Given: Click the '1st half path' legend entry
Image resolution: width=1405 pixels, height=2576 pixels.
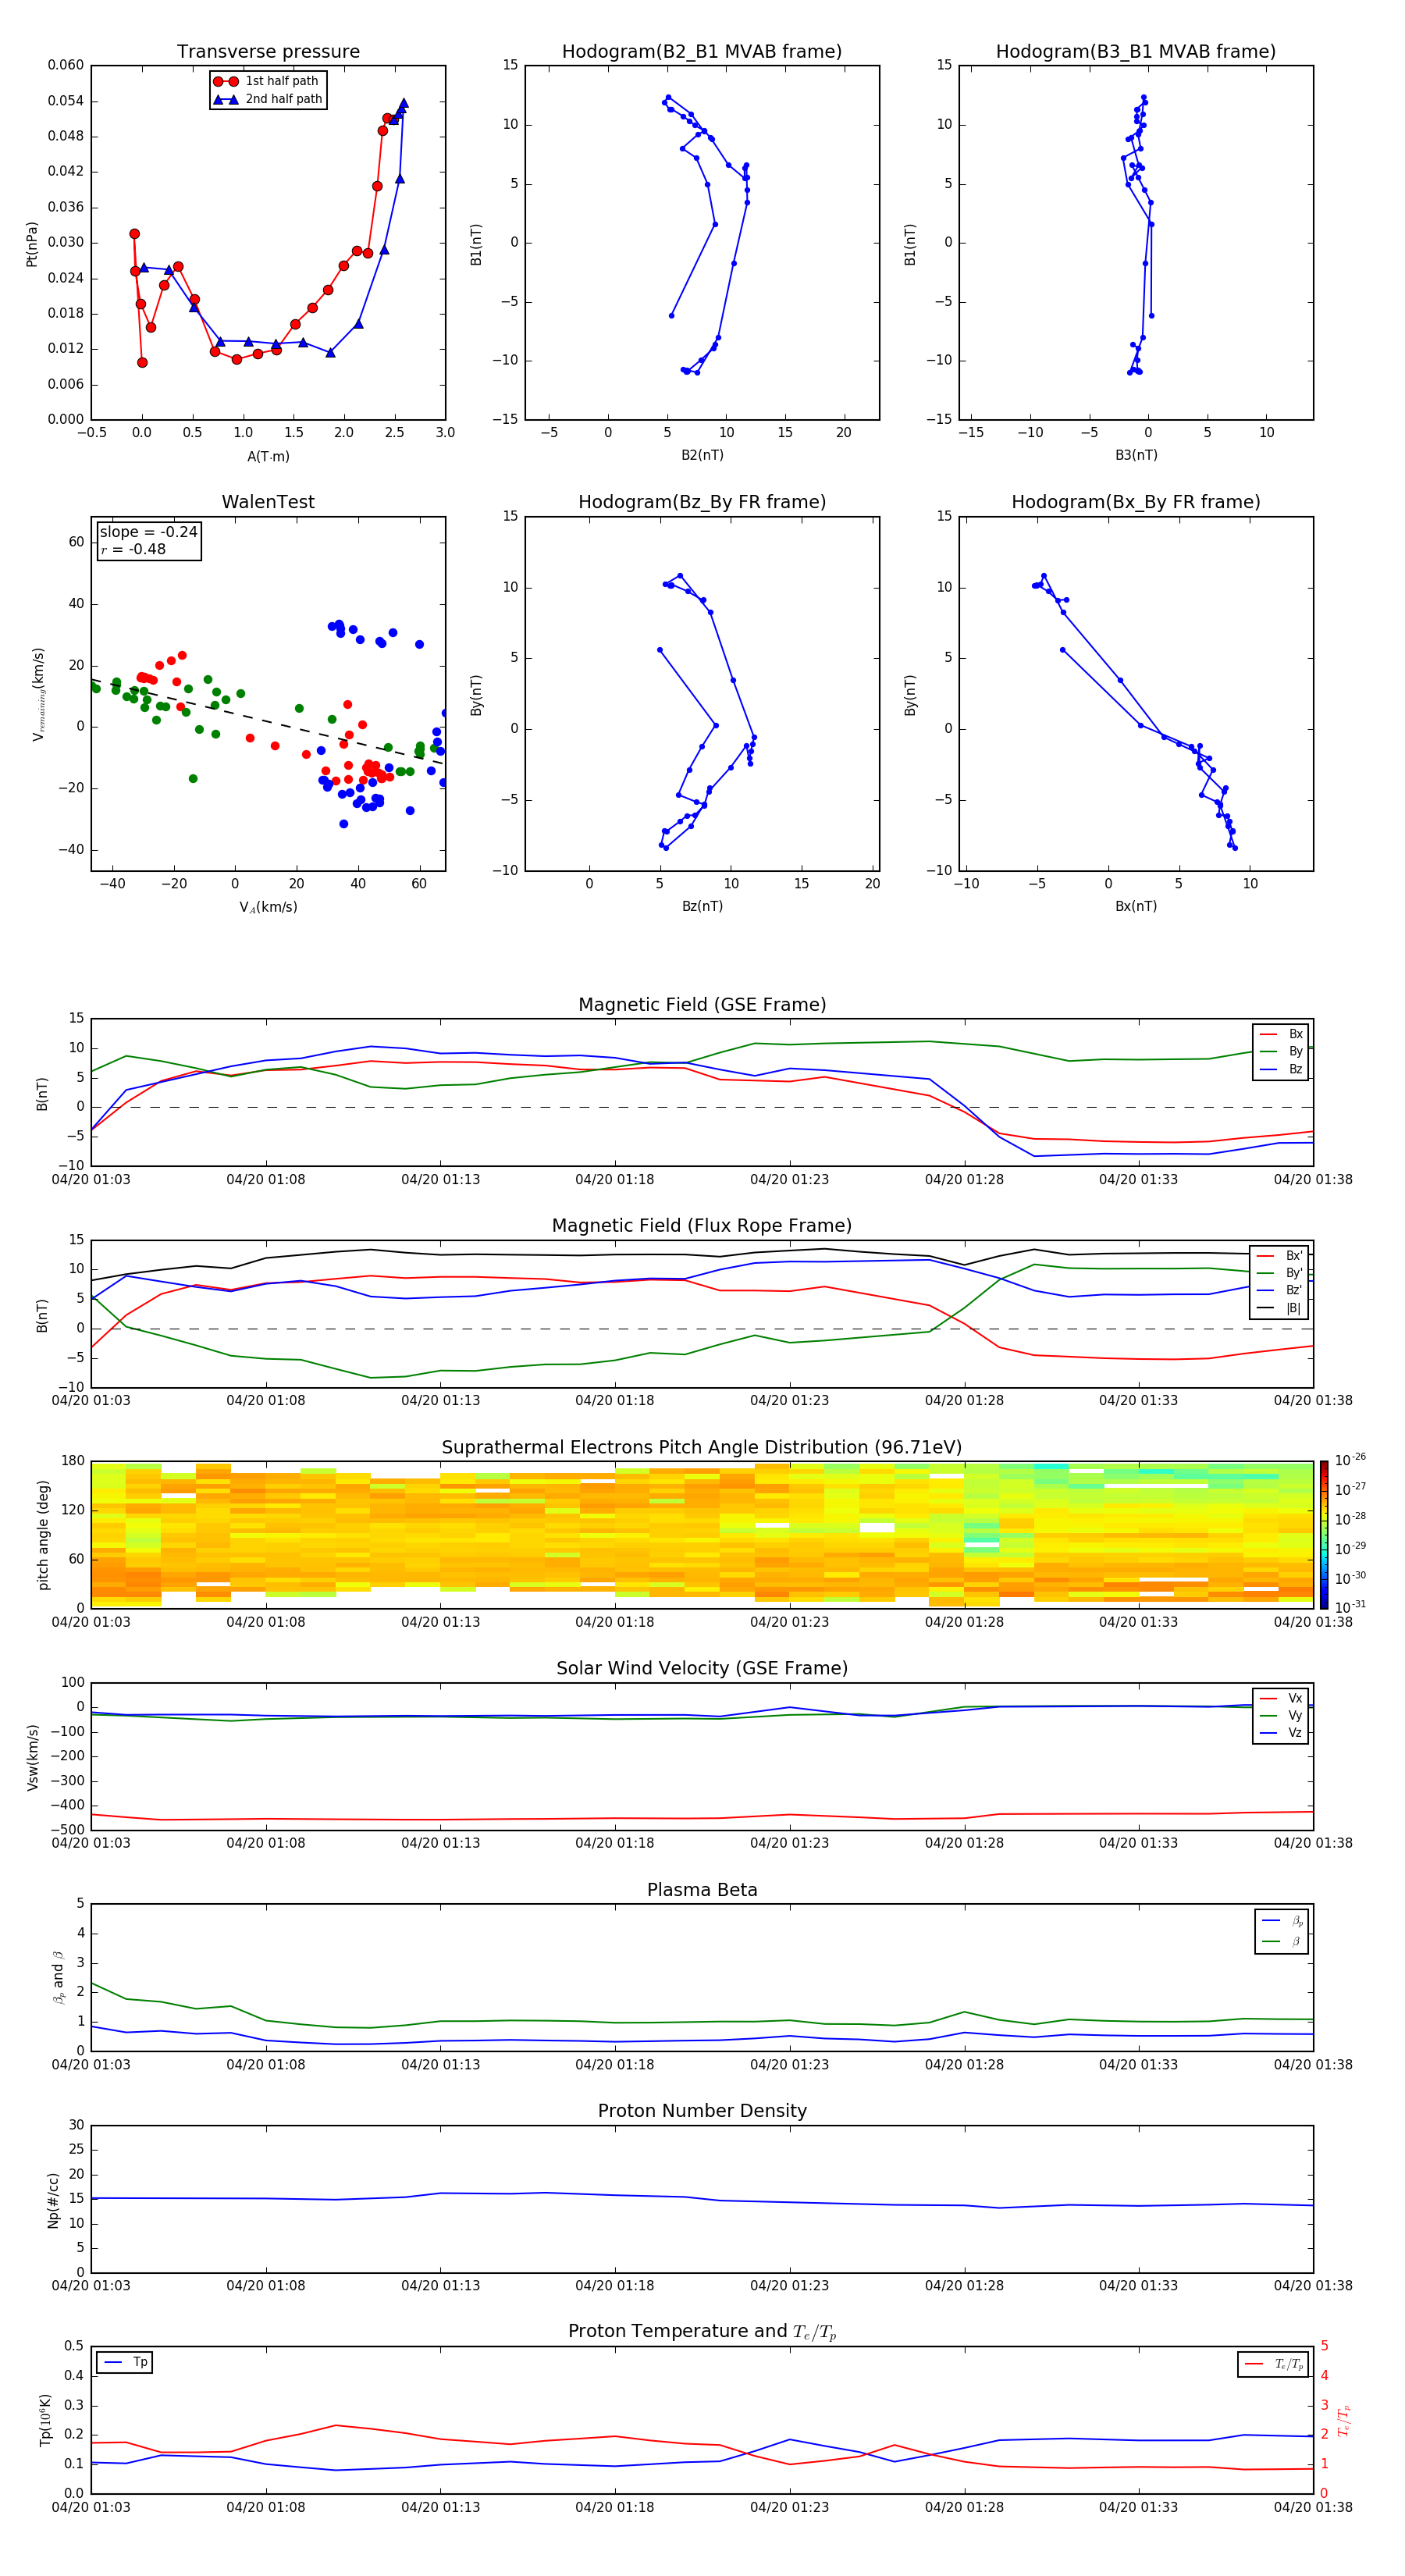Looking at the screenshot, I should [266, 81].
